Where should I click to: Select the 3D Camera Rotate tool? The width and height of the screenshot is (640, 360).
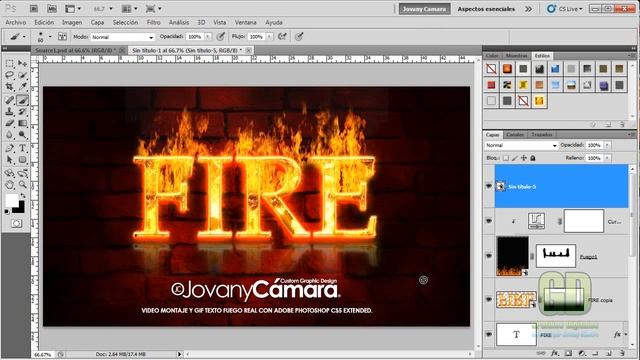point(22,173)
